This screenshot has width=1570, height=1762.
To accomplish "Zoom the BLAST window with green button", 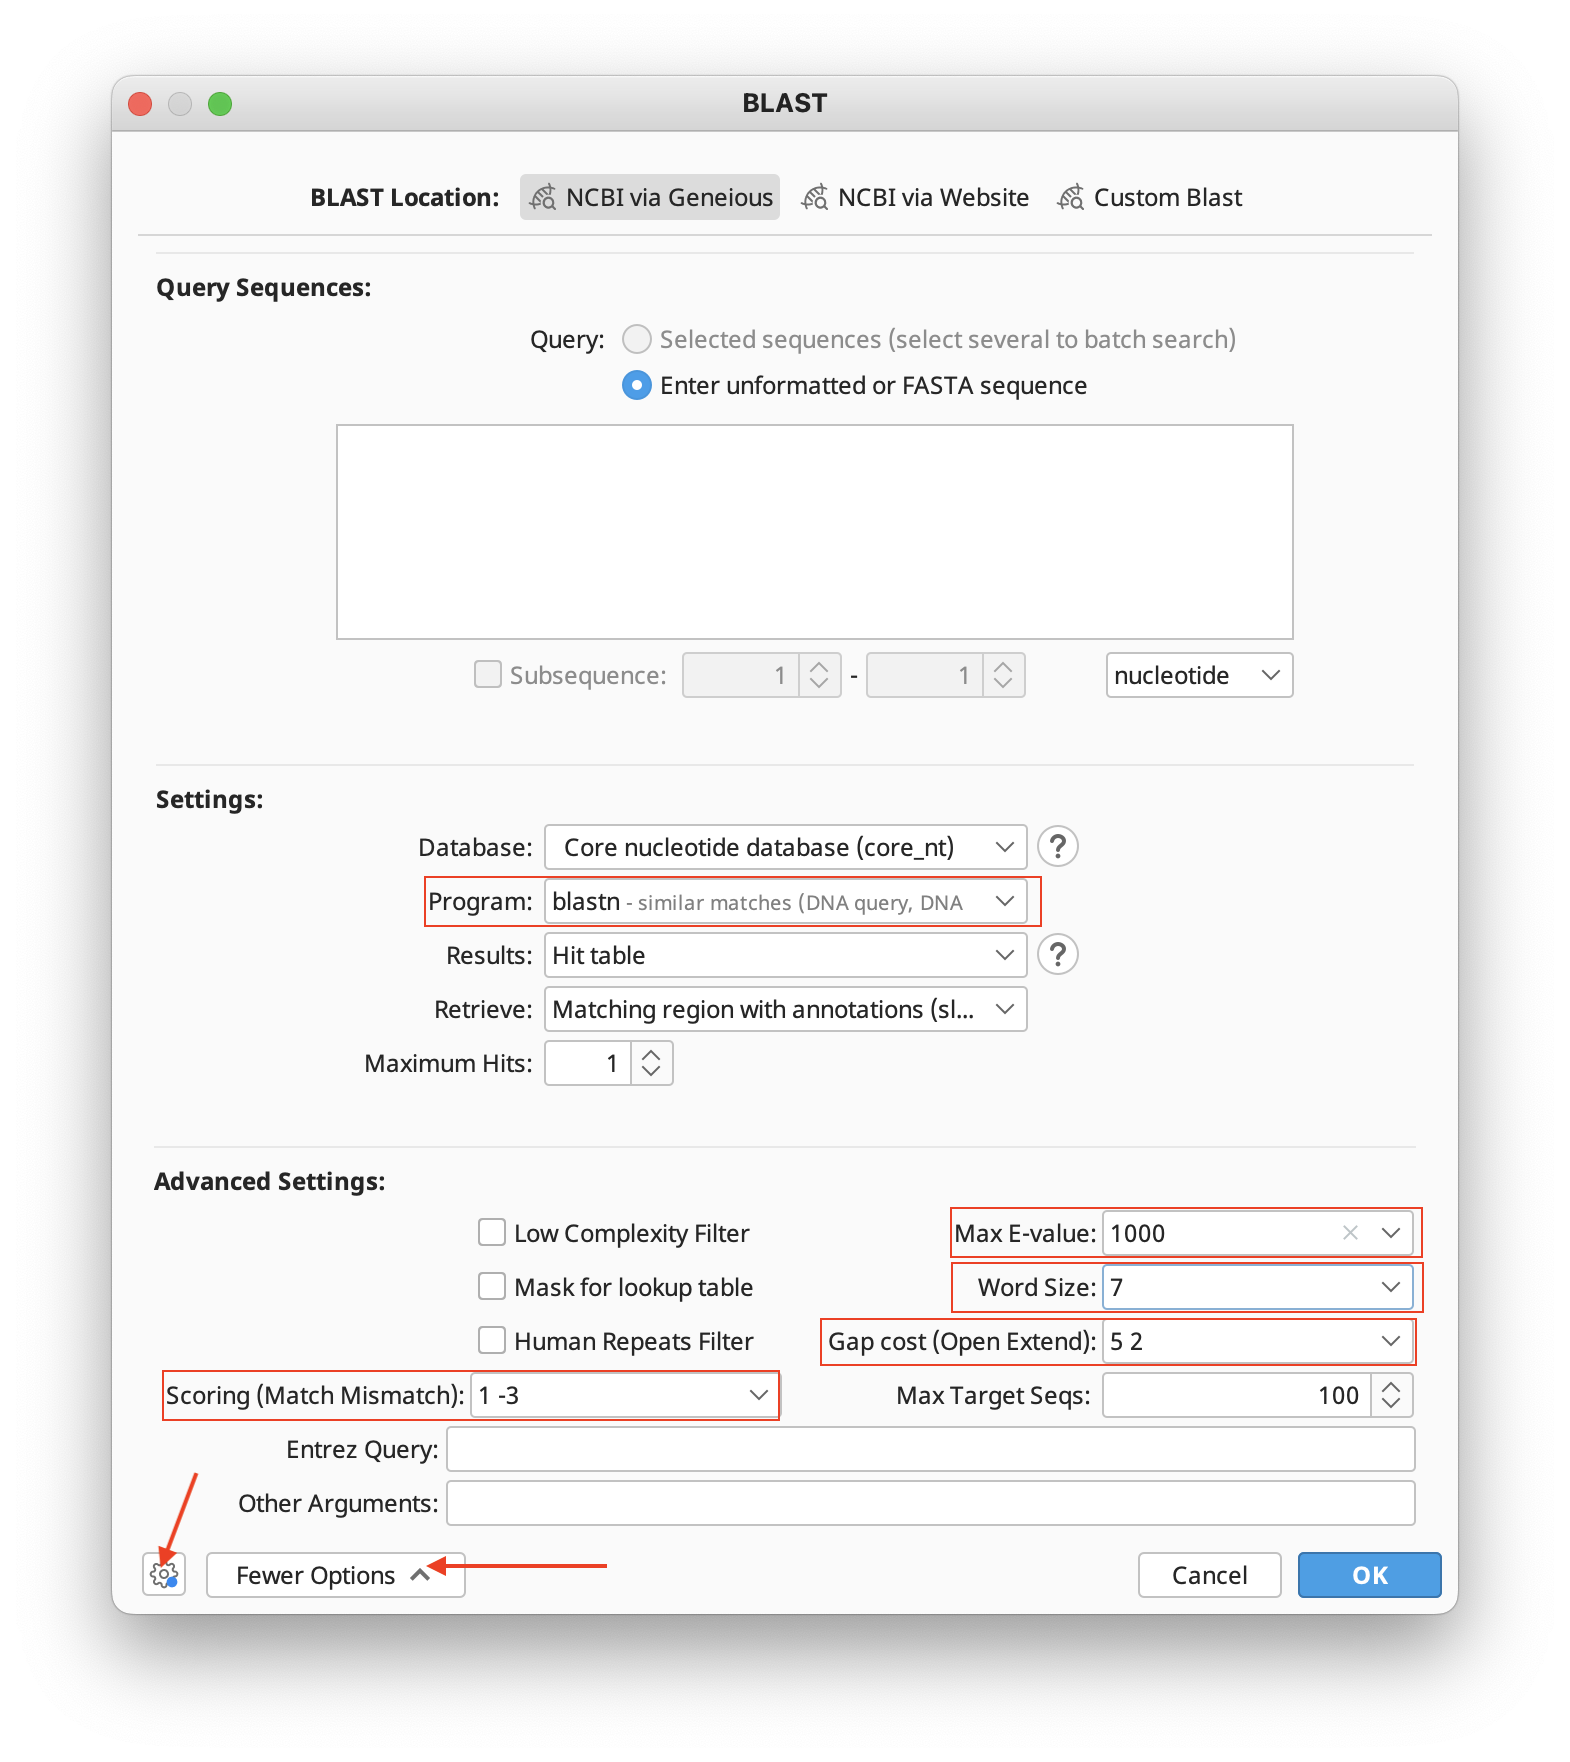I will [x=220, y=104].
